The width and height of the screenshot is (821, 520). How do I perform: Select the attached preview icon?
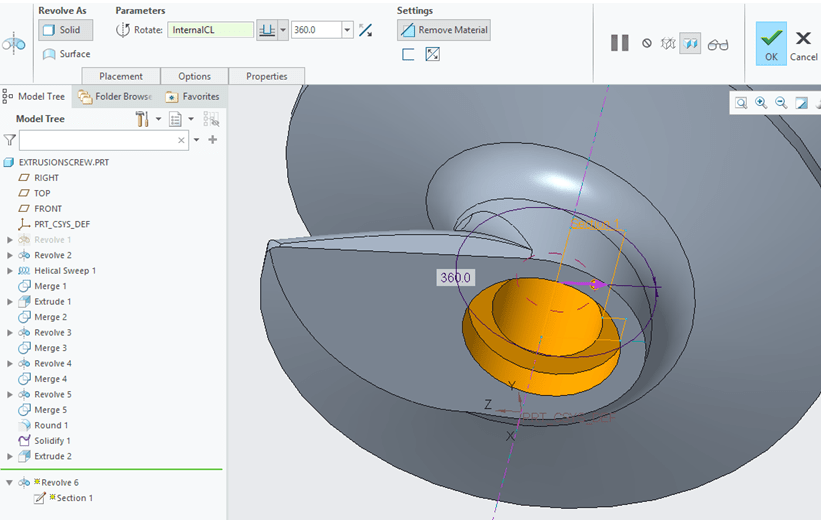690,43
